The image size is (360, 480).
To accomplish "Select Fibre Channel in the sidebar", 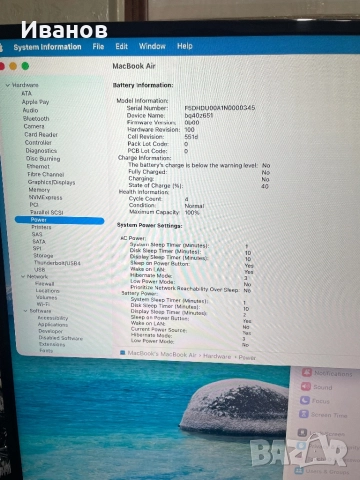I will click(46, 174).
